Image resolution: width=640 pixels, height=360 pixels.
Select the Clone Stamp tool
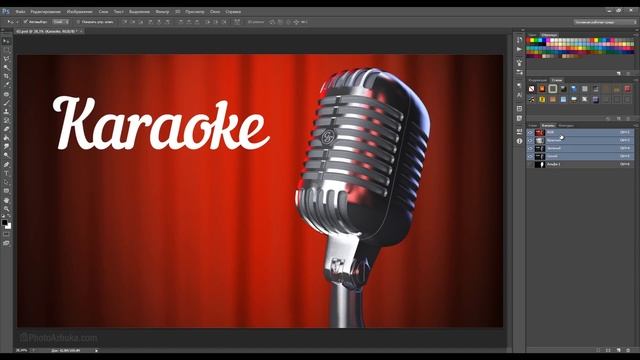pyautogui.click(x=6, y=111)
